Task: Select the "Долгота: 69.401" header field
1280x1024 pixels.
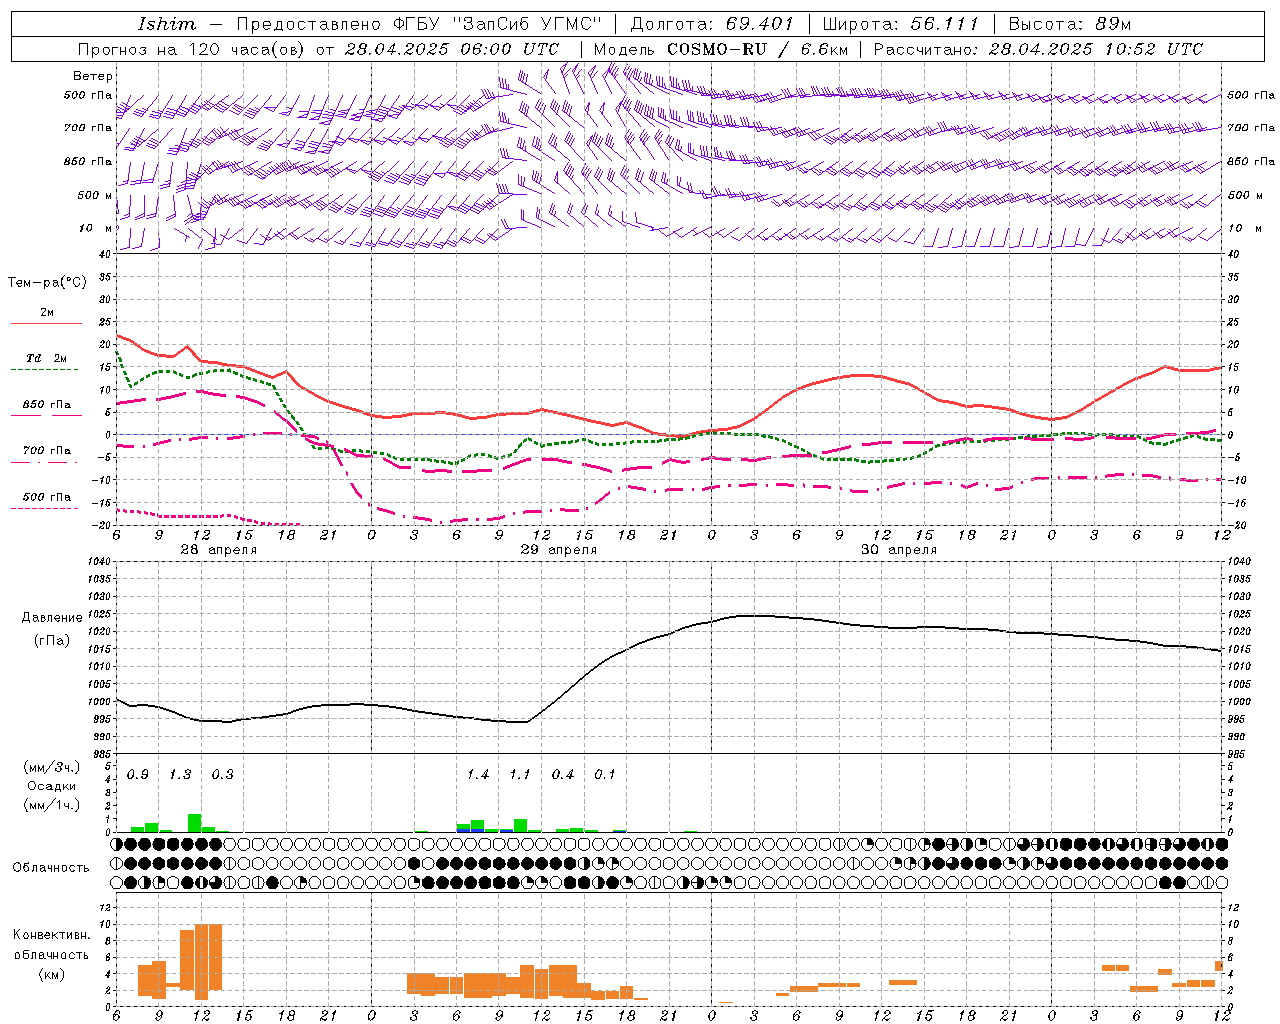Action: [x=712, y=24]
